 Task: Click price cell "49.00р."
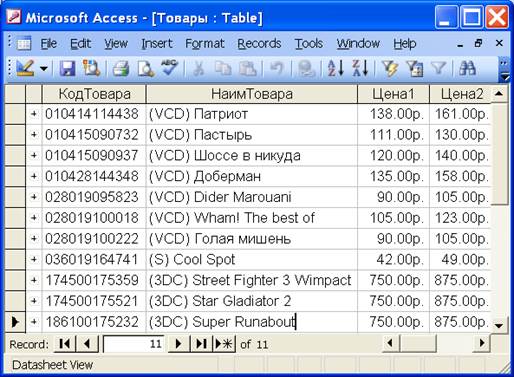[x=460, y=259]
